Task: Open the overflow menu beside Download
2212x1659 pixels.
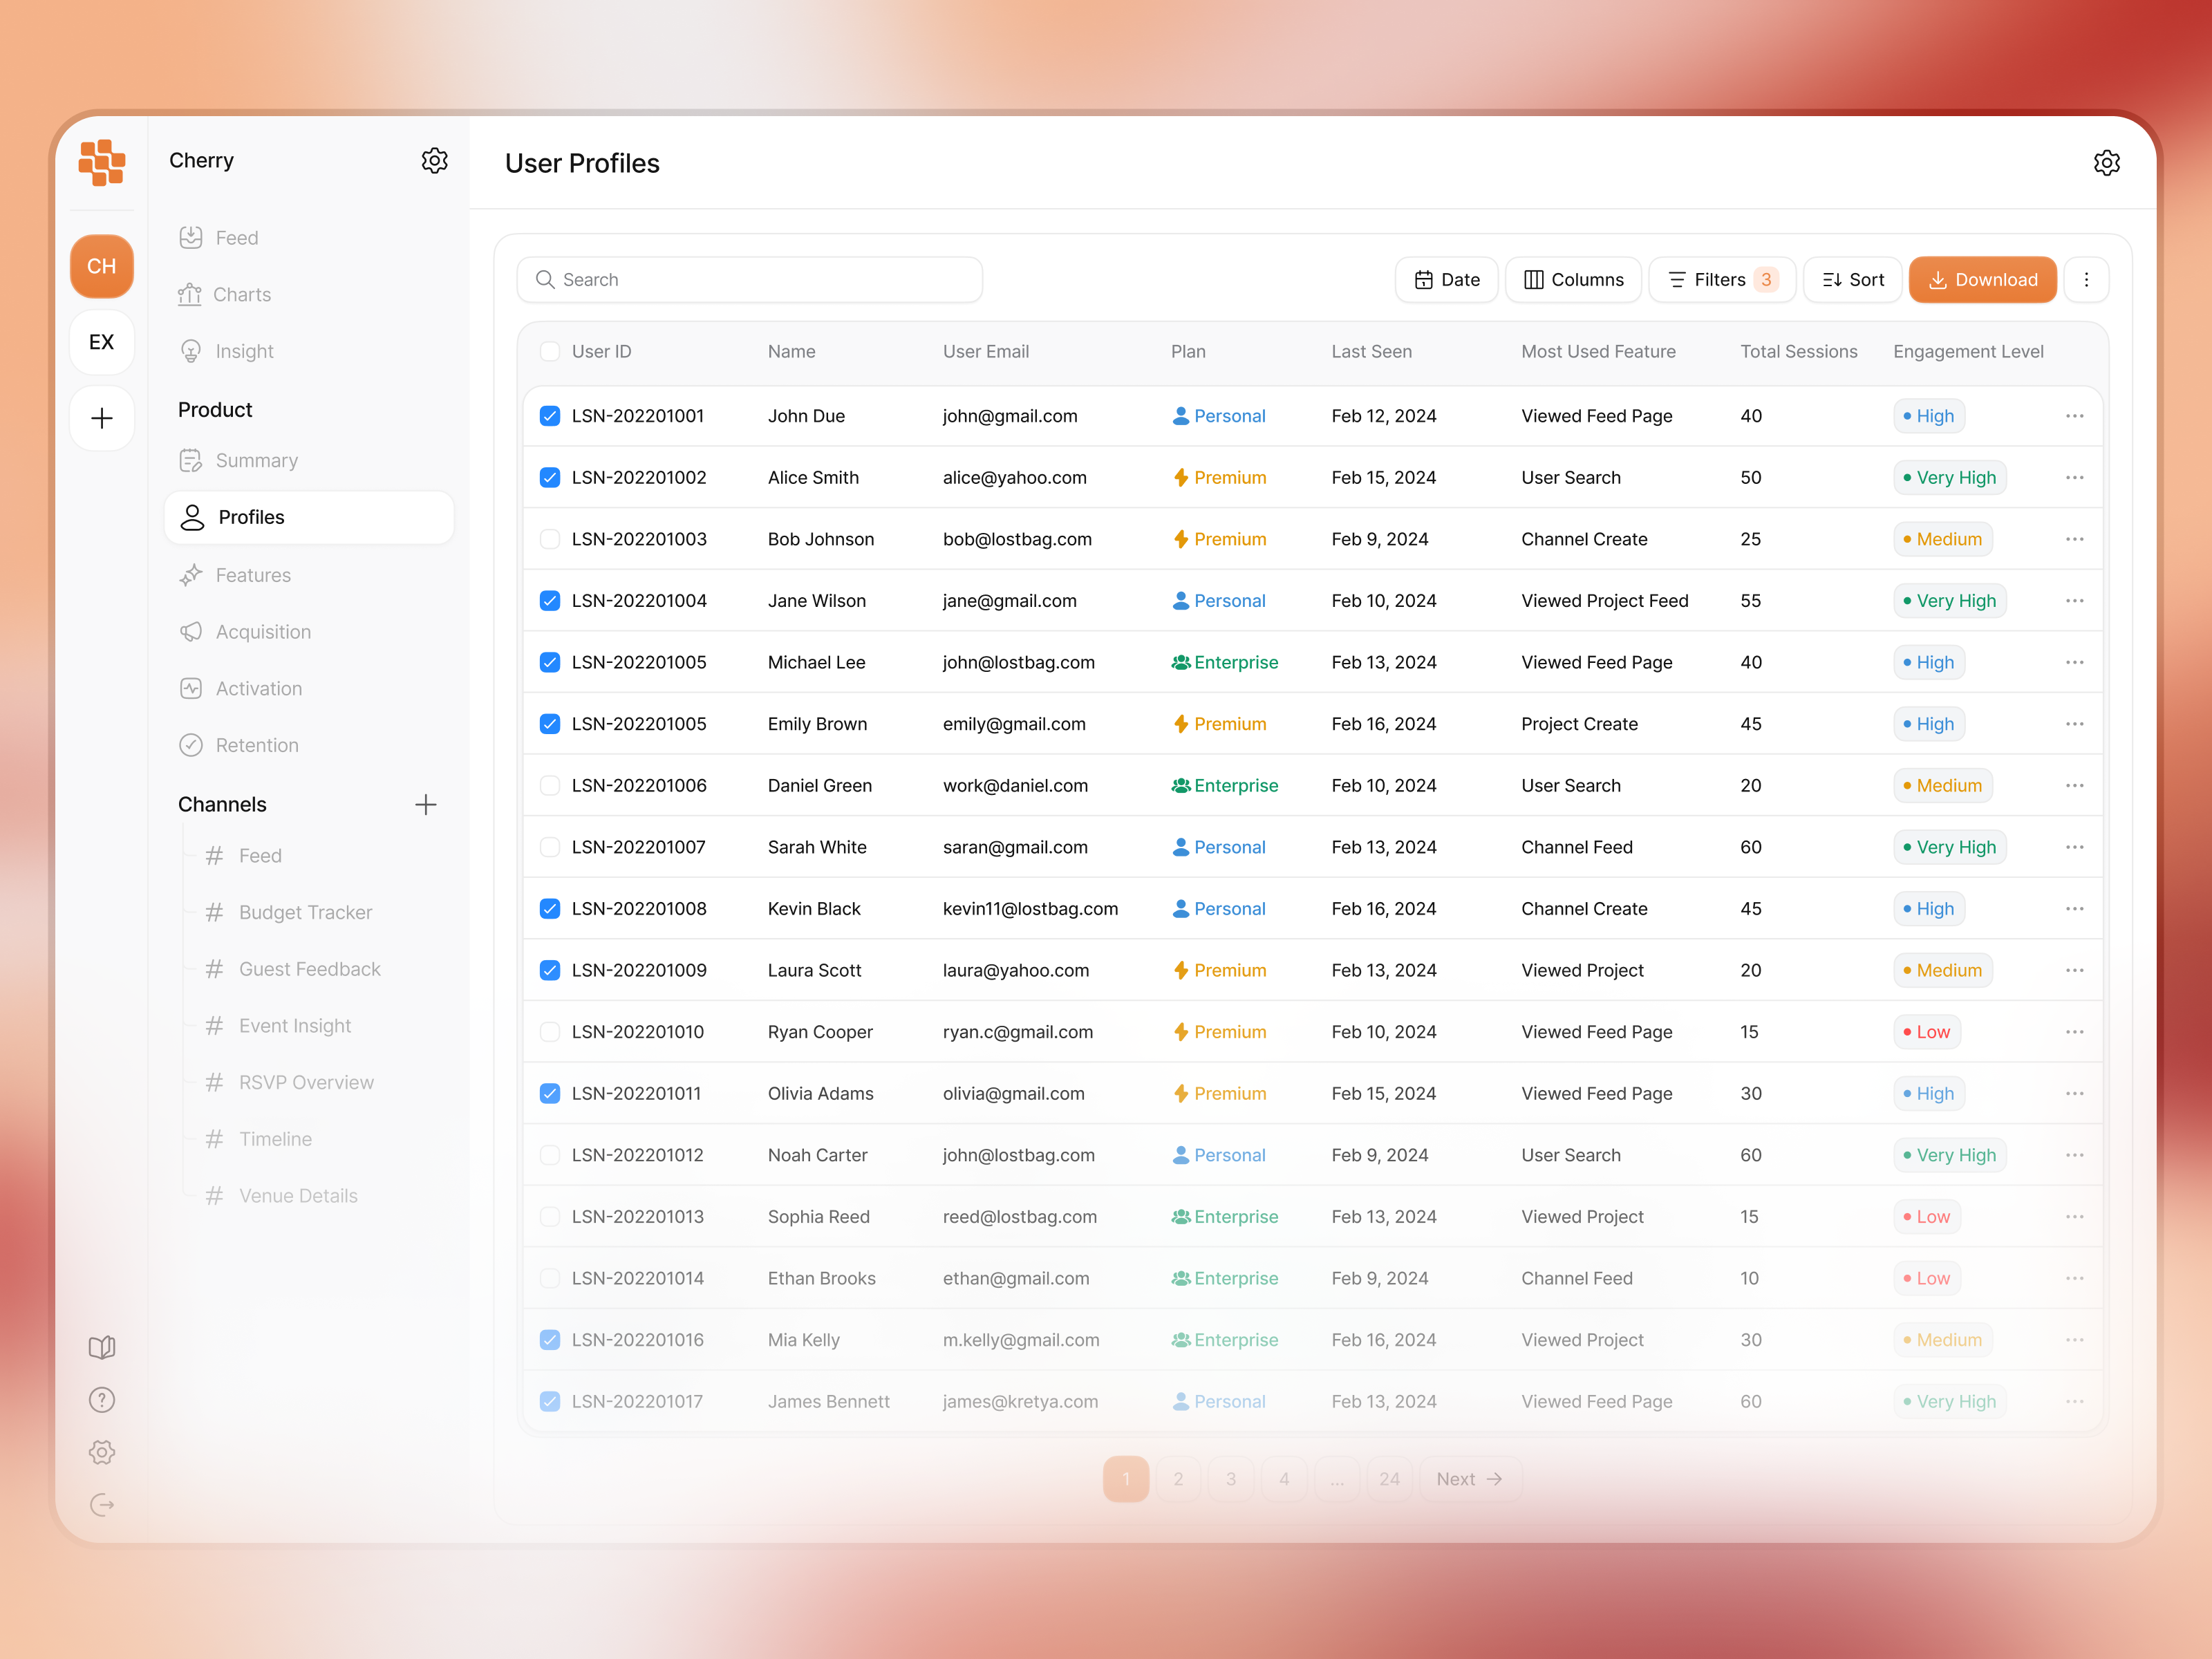Action: [x=2087, y=280]
